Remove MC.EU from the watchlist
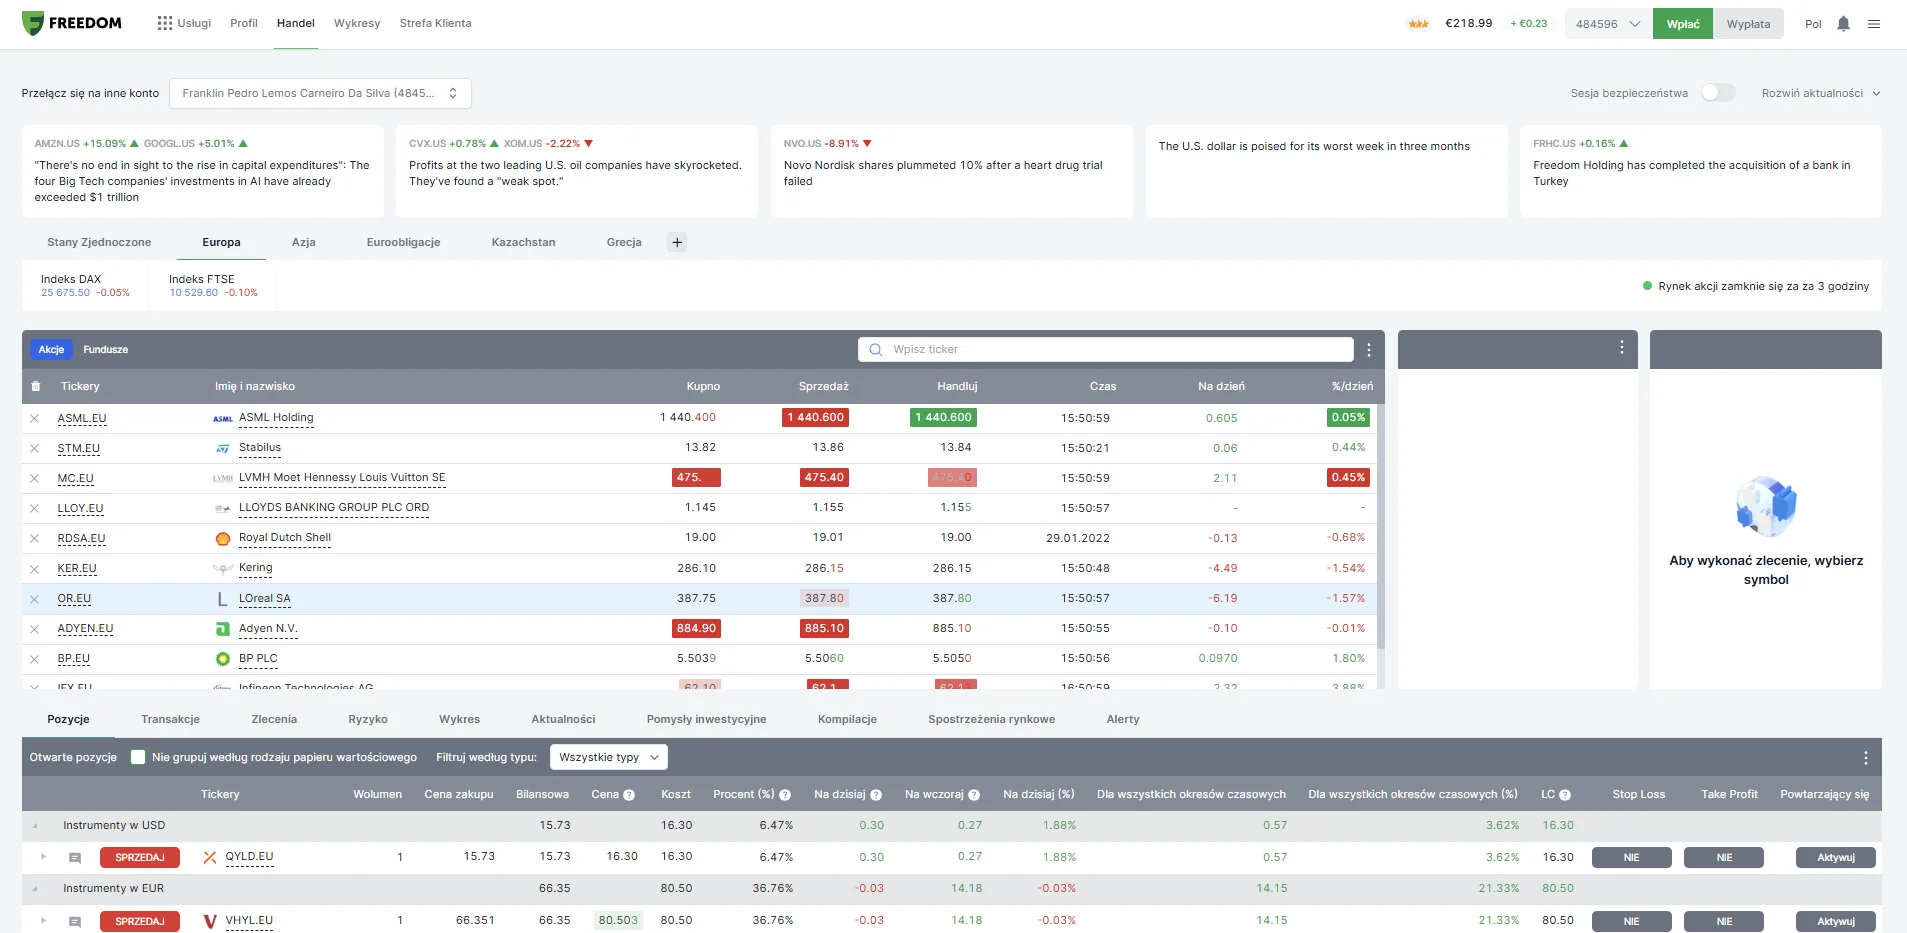This screenshot has width=1907, height=933. tap(35, 479)
